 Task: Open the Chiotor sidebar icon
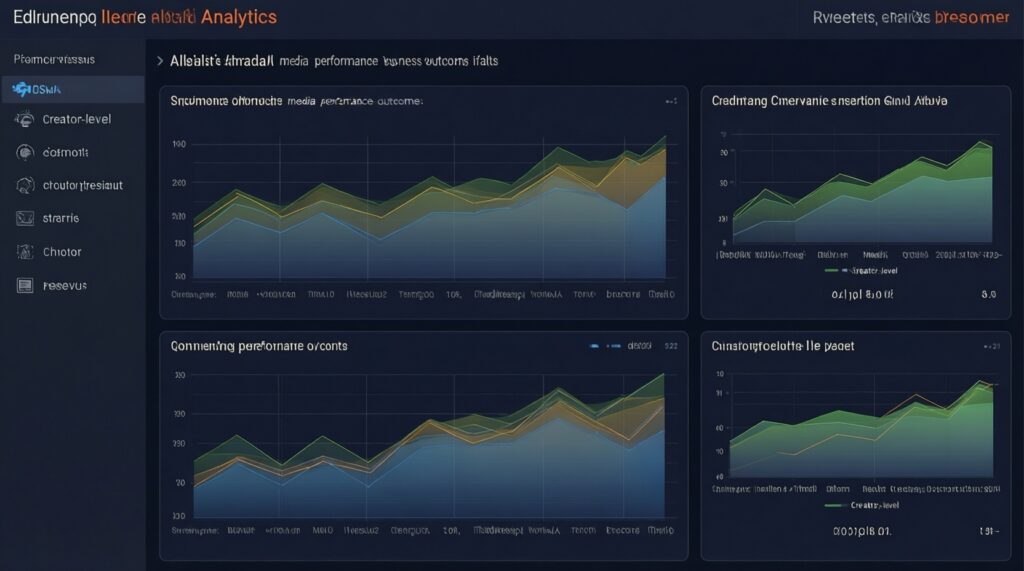[x=25, y=252]
